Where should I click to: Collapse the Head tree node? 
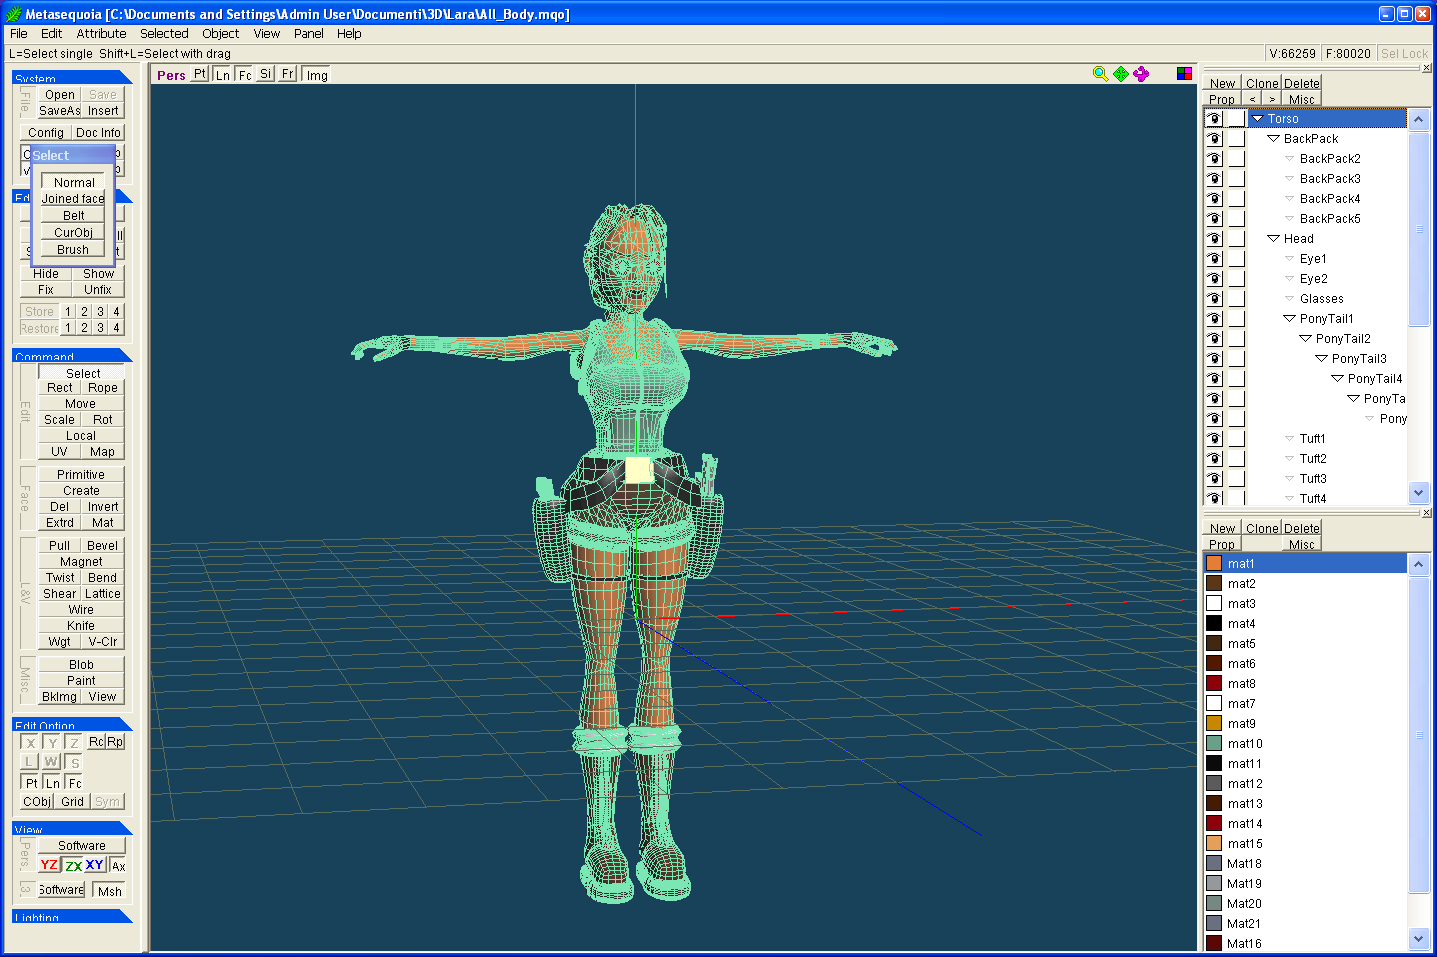click(x=1273, y=238)
